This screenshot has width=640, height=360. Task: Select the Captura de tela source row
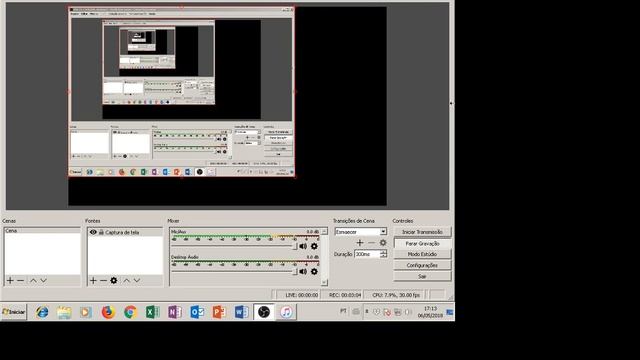[125, 232]
